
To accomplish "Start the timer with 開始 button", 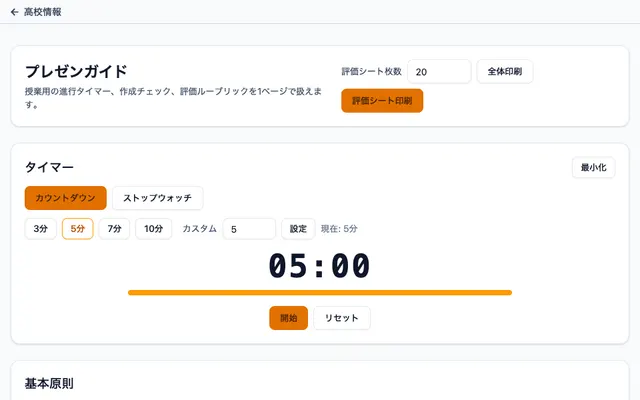I will (x=289, y=318).
